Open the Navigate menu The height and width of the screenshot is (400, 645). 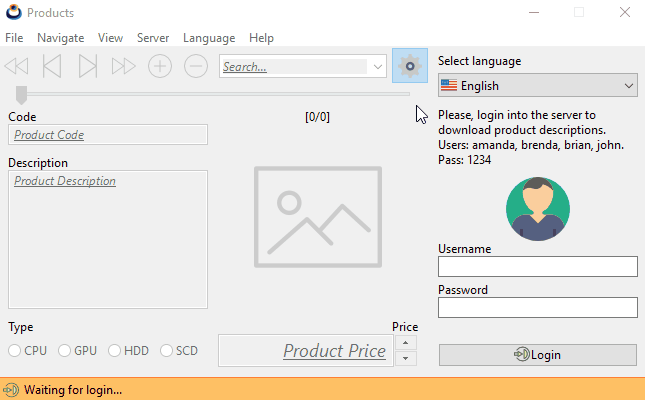60,38
